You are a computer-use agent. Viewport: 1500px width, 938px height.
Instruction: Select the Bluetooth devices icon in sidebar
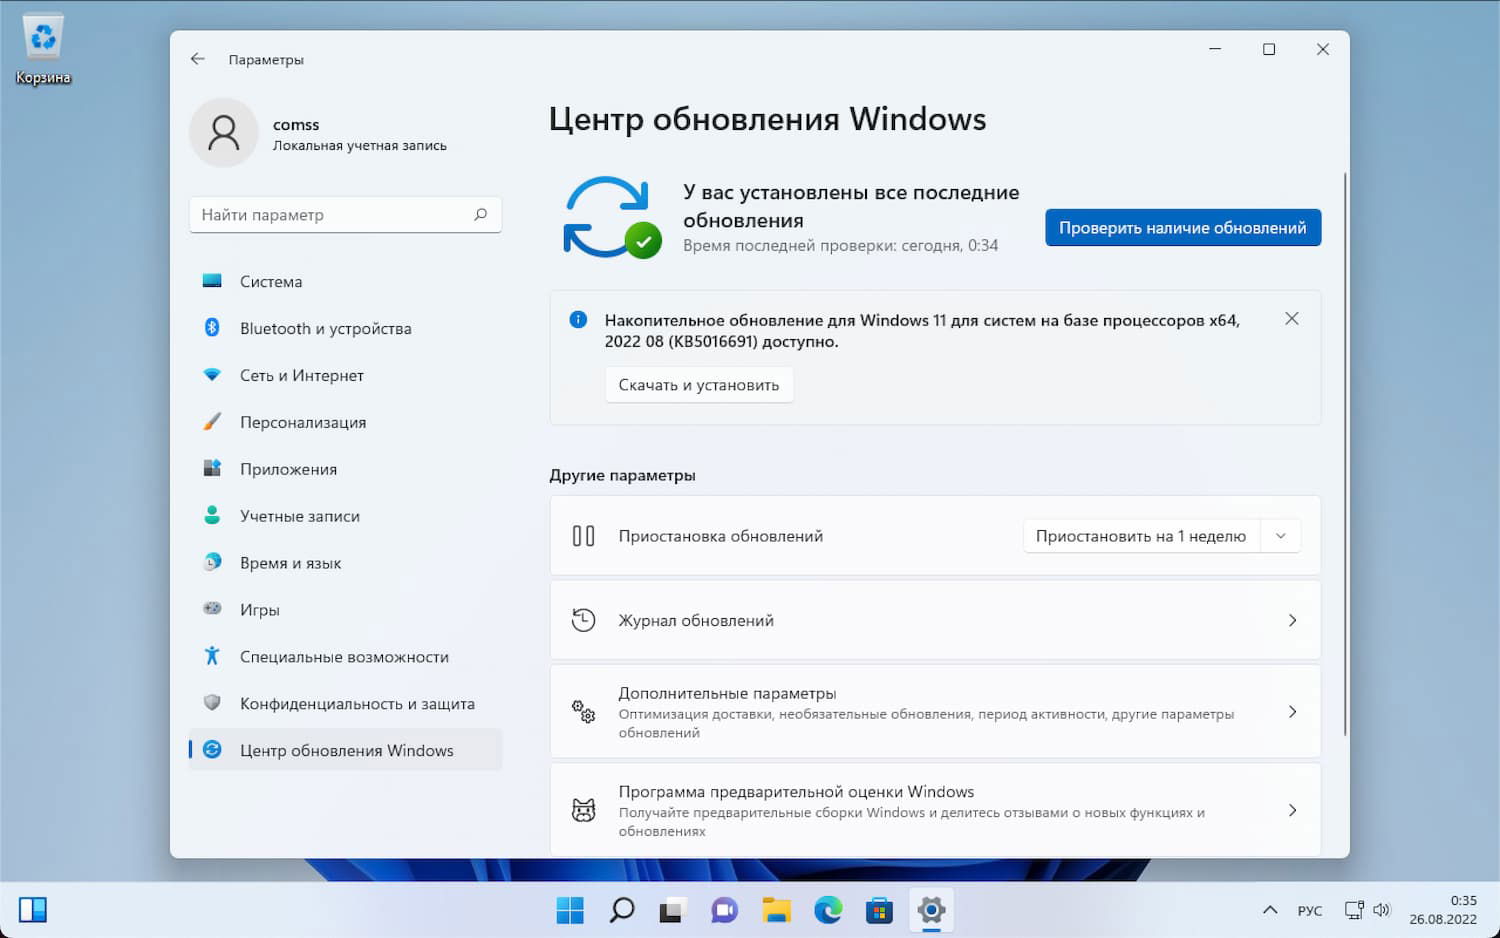click(x=213, y=328)
